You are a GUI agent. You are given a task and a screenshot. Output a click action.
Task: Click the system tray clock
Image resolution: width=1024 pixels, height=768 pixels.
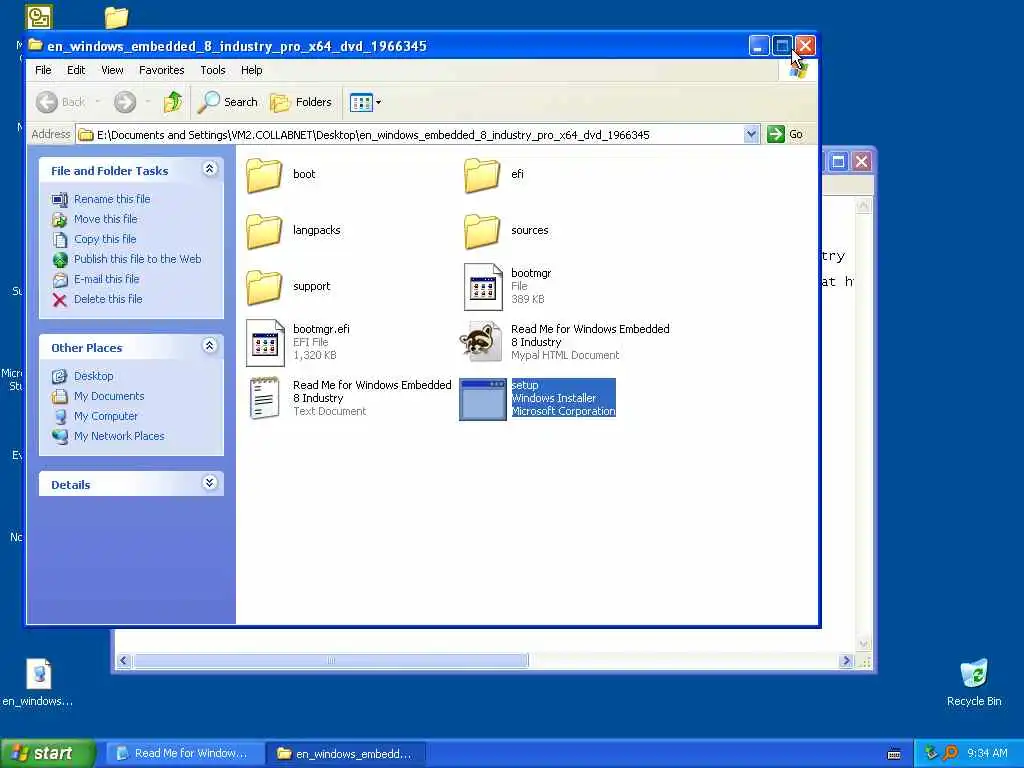[x=987, y=753]
